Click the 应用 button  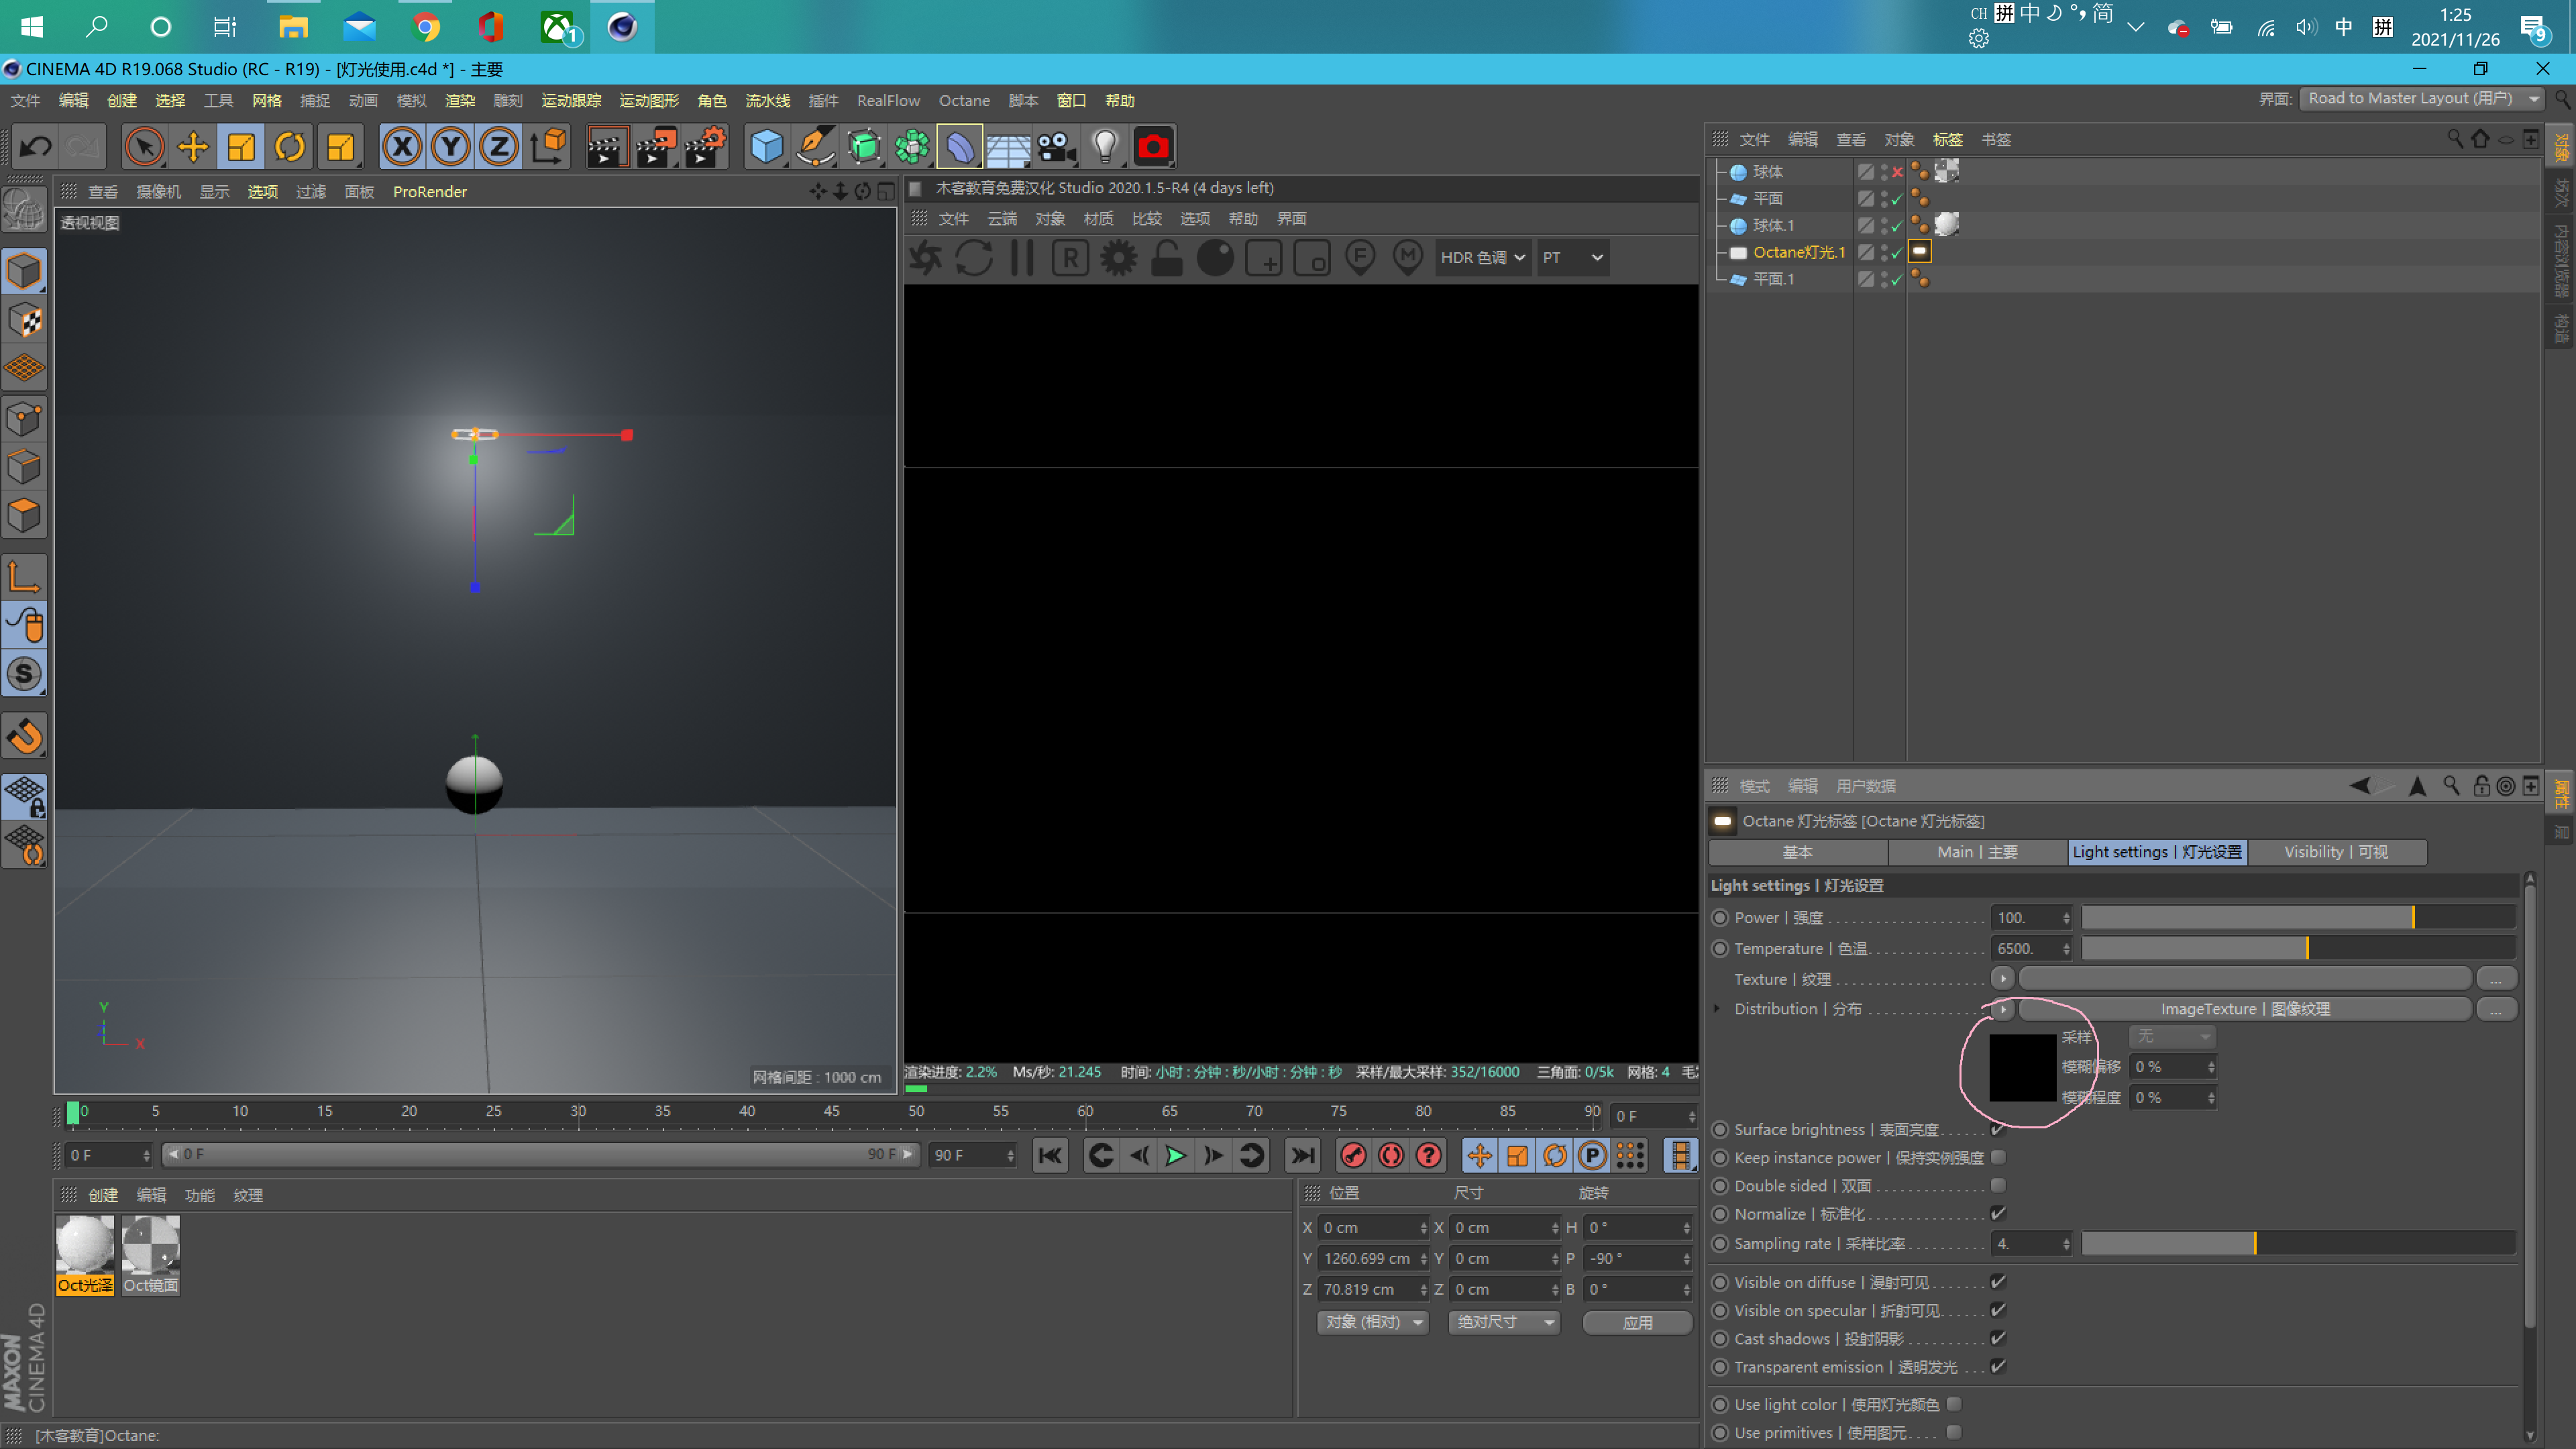coord(1636,1322)
